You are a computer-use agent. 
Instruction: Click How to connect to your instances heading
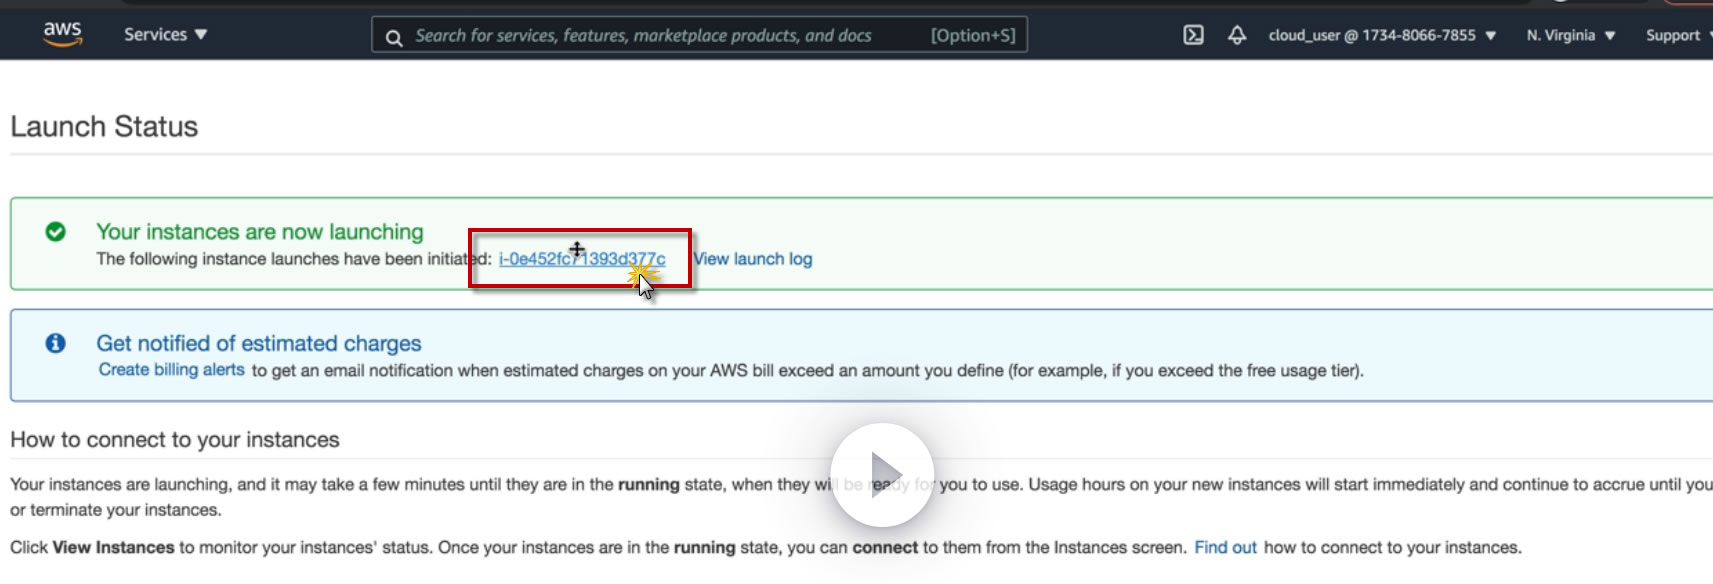tap(175, 440)
